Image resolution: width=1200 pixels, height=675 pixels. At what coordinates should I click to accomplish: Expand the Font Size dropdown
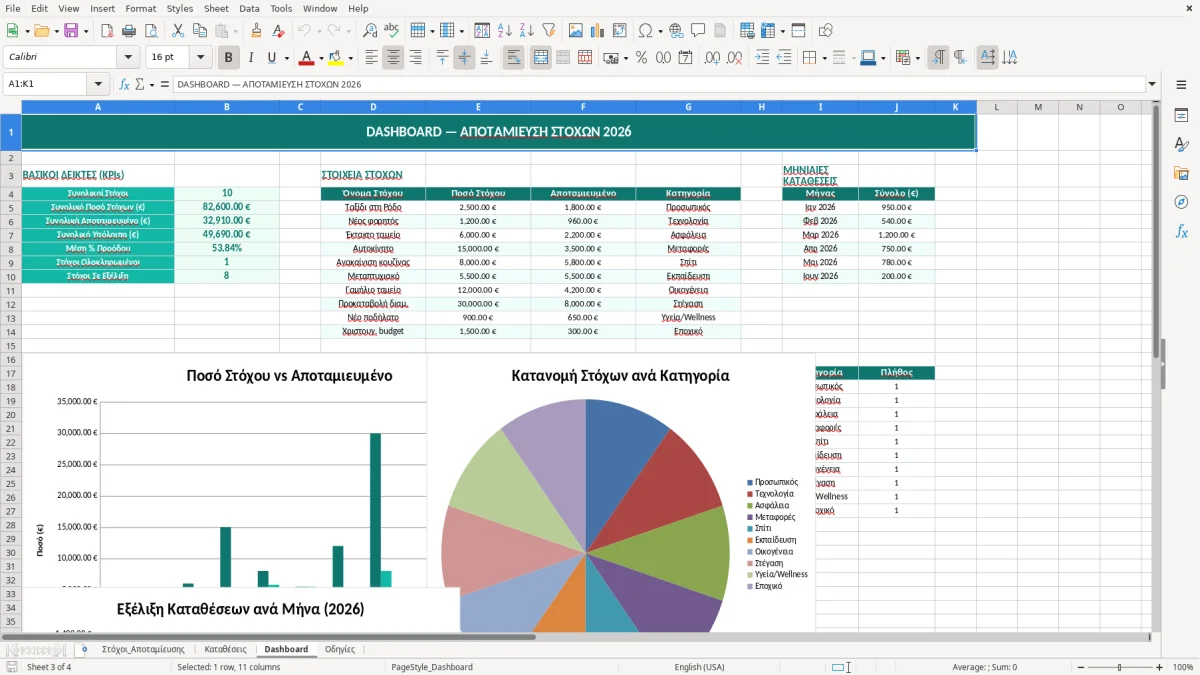(x=200, y=58)
